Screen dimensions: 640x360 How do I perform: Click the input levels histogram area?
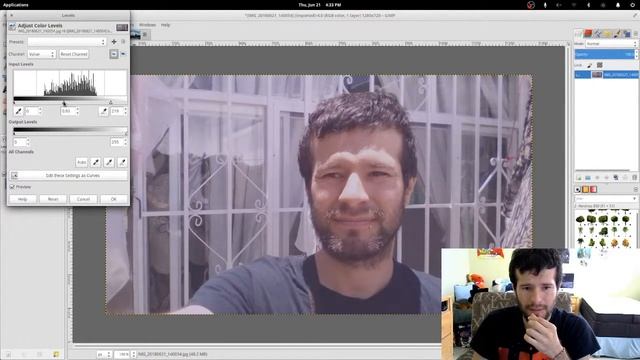(70, 83)
